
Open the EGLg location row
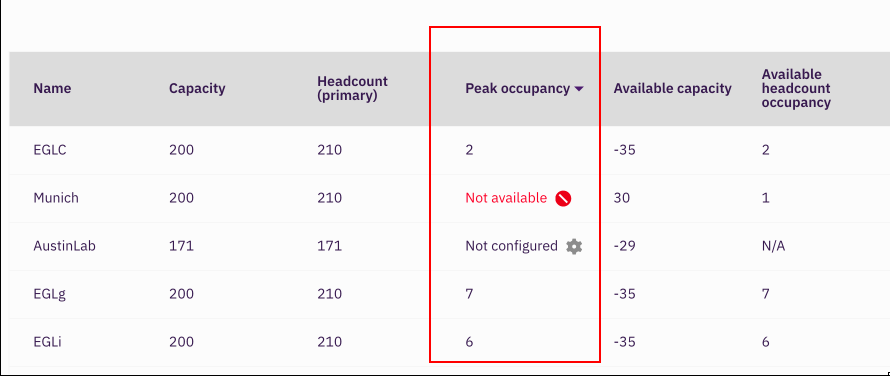click(x=450, y=294)
